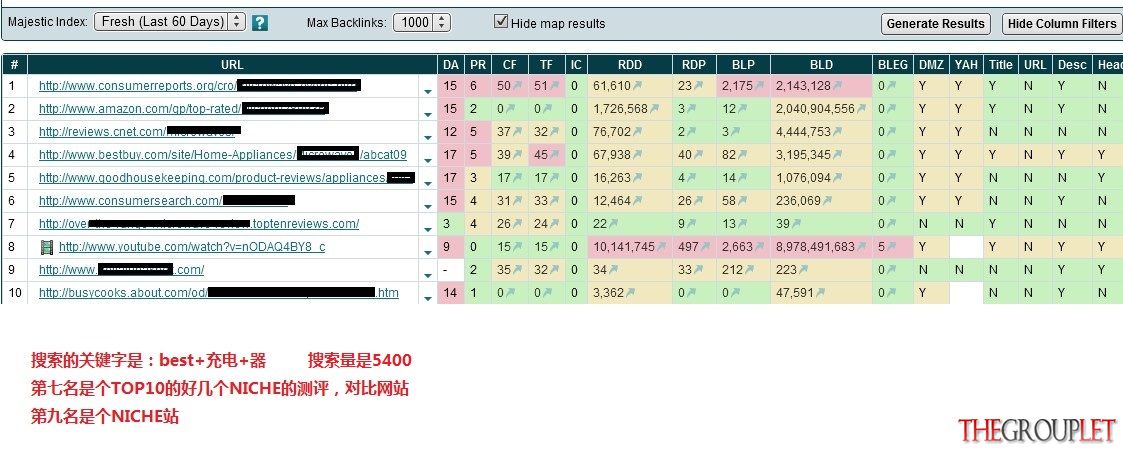Click arrow icon next to RDD 61,610
The height and width of the screenshot is (449, 1123).
(x=637, y=86)
